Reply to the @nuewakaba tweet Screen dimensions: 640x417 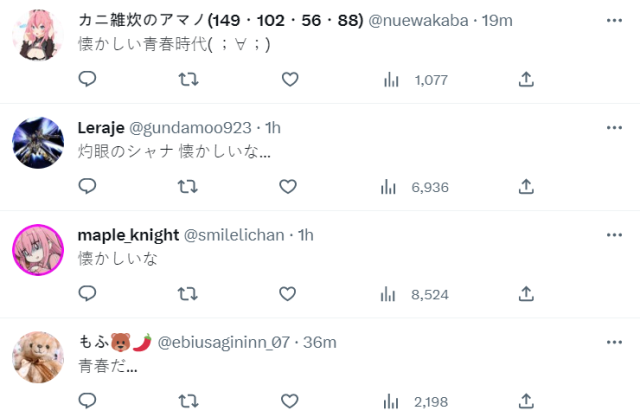click(87, 79)
